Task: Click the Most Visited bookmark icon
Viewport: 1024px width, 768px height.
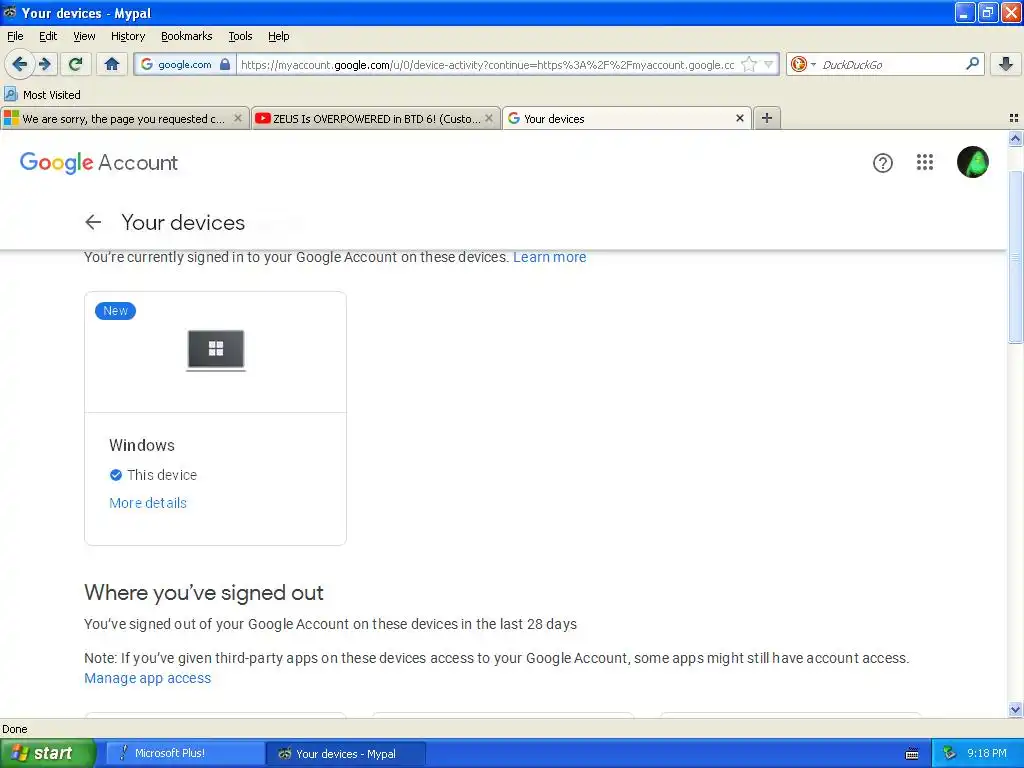Action: coord(10,94)
